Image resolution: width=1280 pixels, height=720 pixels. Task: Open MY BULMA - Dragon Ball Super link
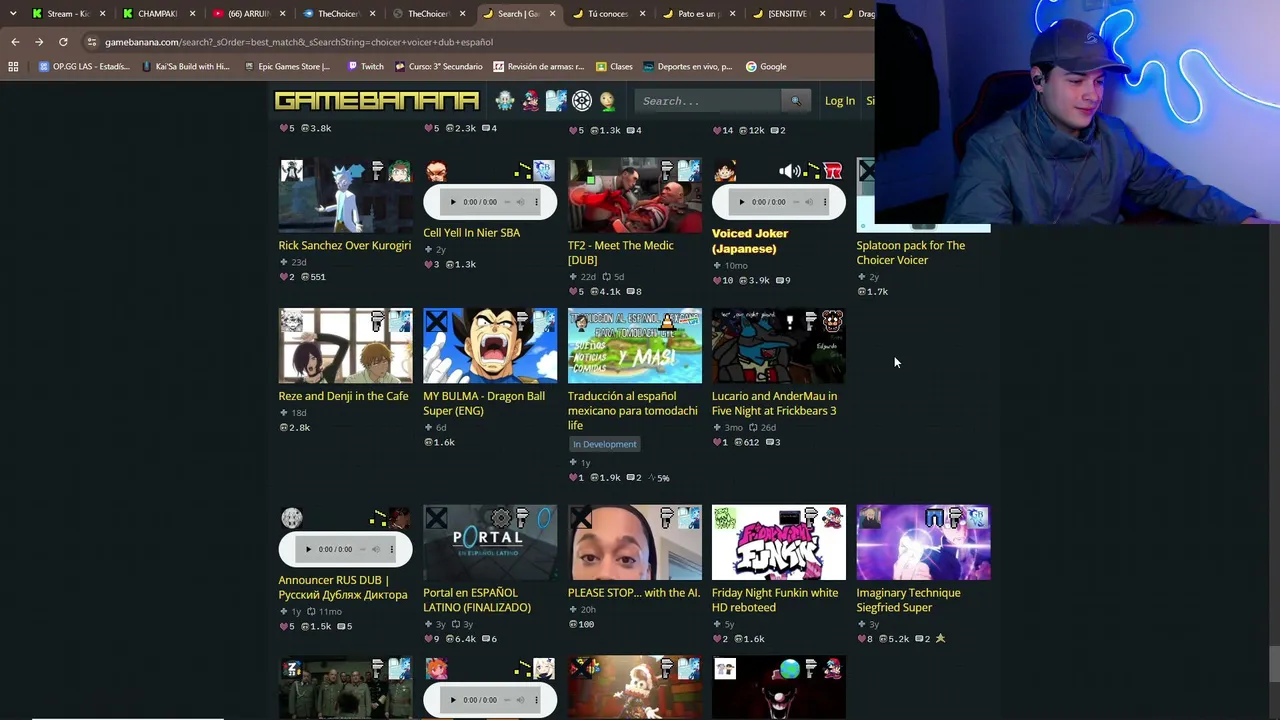pyautogui.click(x=484, y=403)
